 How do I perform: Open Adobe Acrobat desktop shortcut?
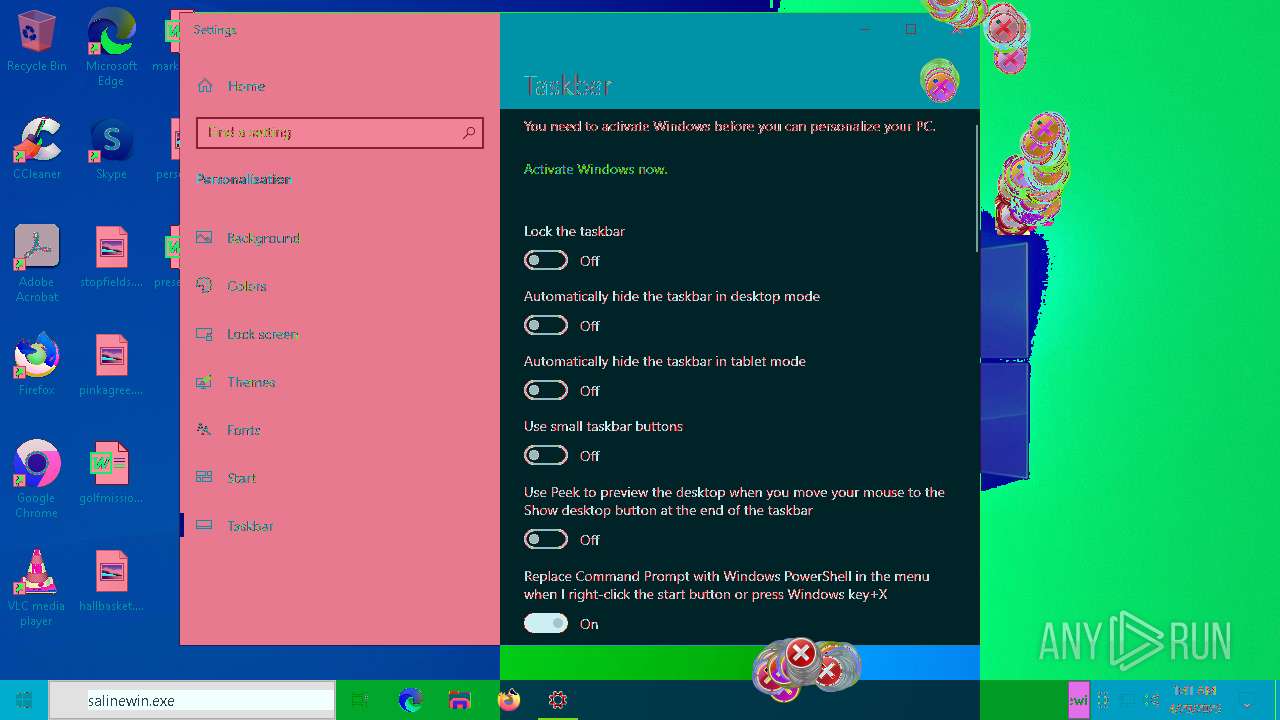(36, 264)
